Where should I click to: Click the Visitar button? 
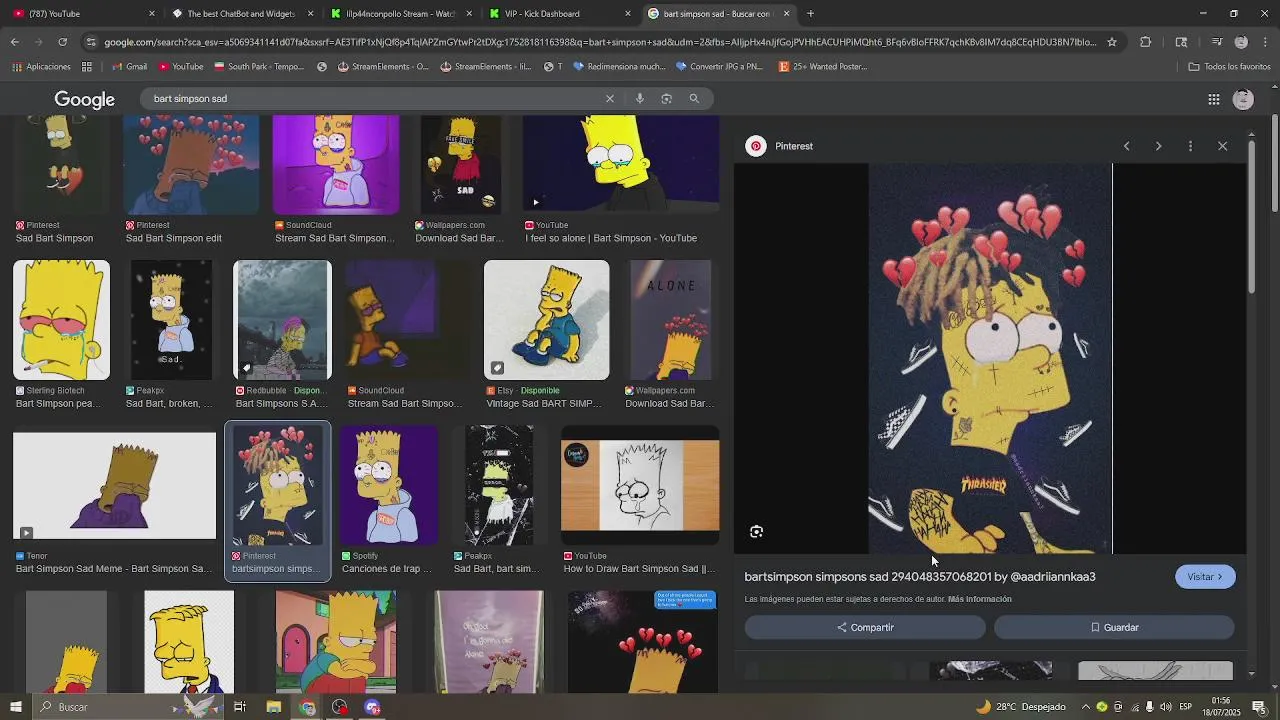tap(1205, 577)
